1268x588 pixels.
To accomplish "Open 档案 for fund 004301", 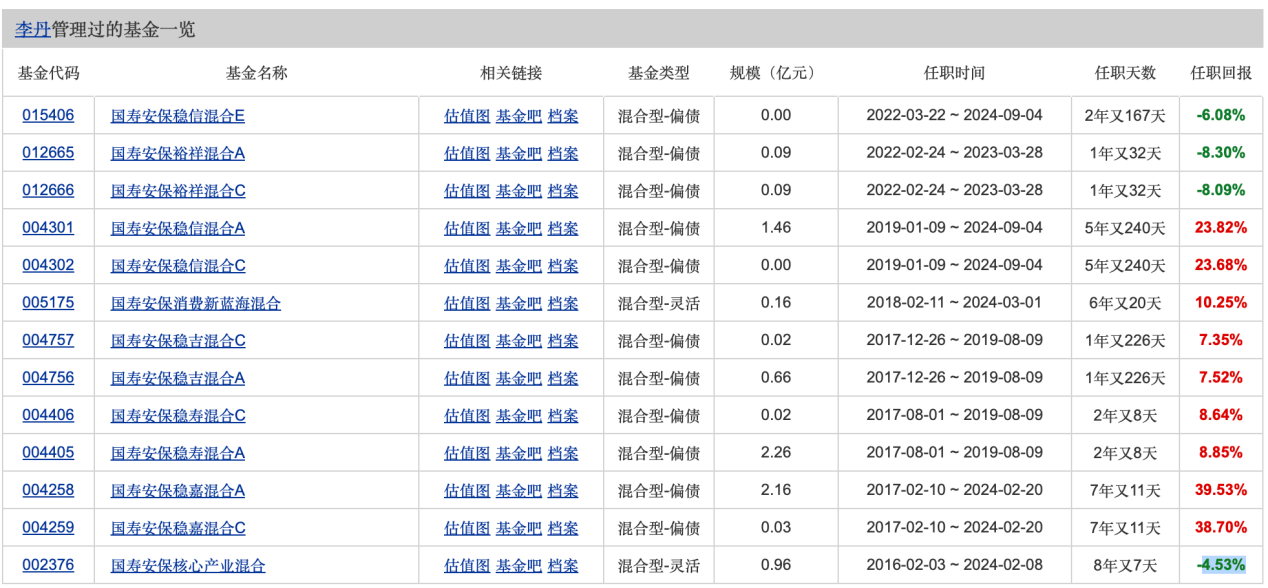I will (563, 228).
